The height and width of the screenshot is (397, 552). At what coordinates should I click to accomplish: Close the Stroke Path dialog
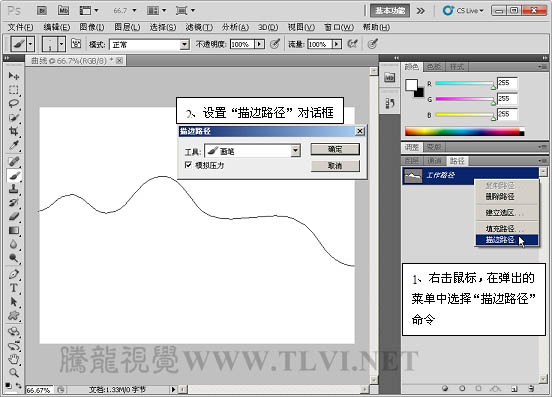pos(359,131)
